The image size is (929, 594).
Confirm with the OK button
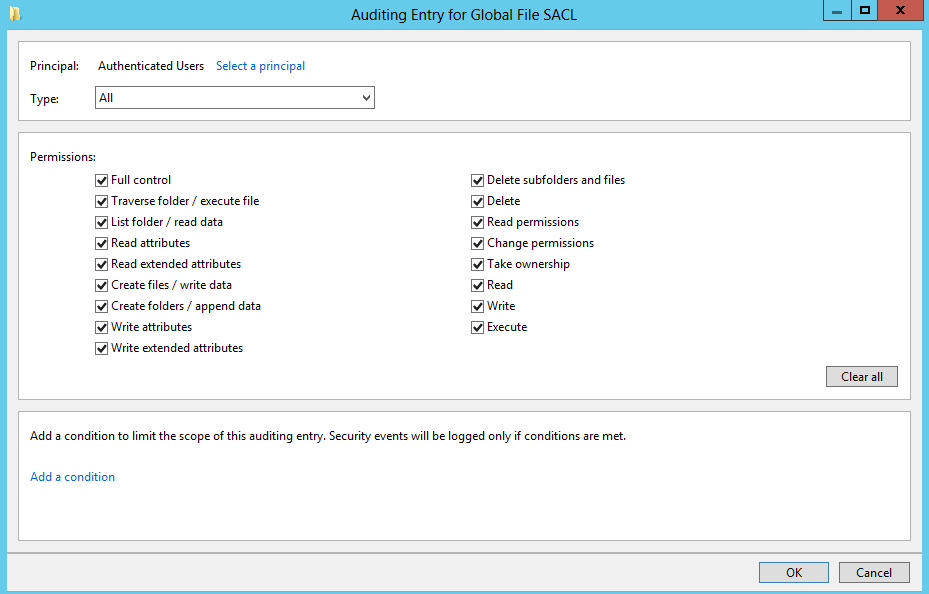click(794, 573)
